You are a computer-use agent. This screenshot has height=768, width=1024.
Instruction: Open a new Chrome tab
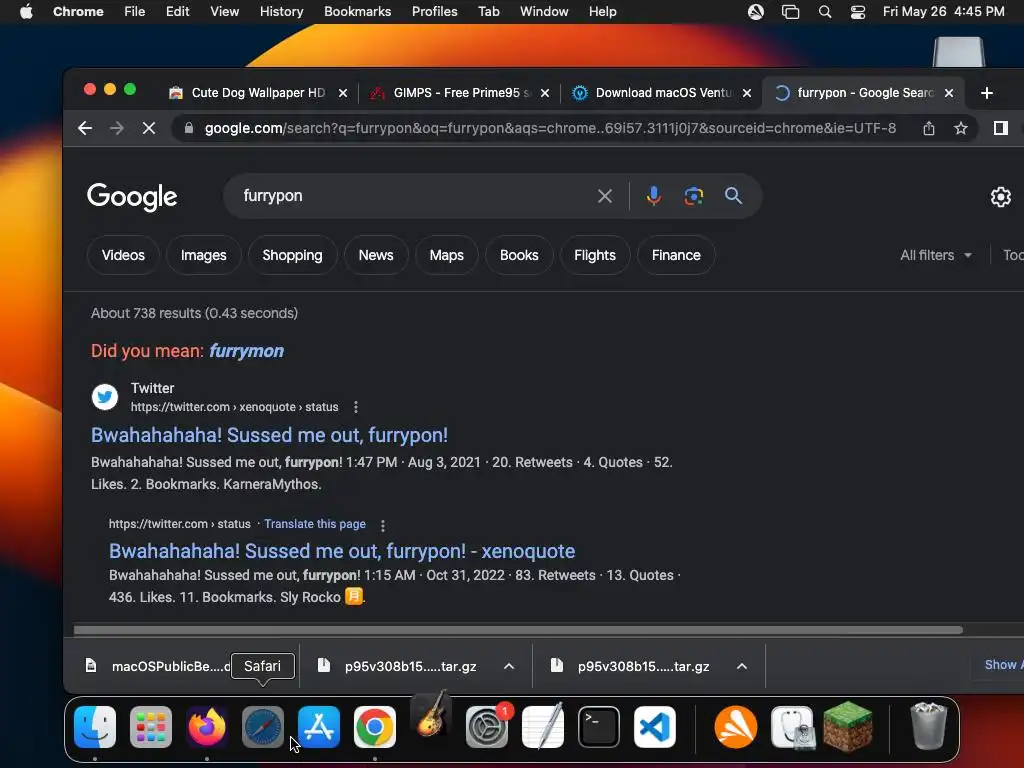coord(987,93)
